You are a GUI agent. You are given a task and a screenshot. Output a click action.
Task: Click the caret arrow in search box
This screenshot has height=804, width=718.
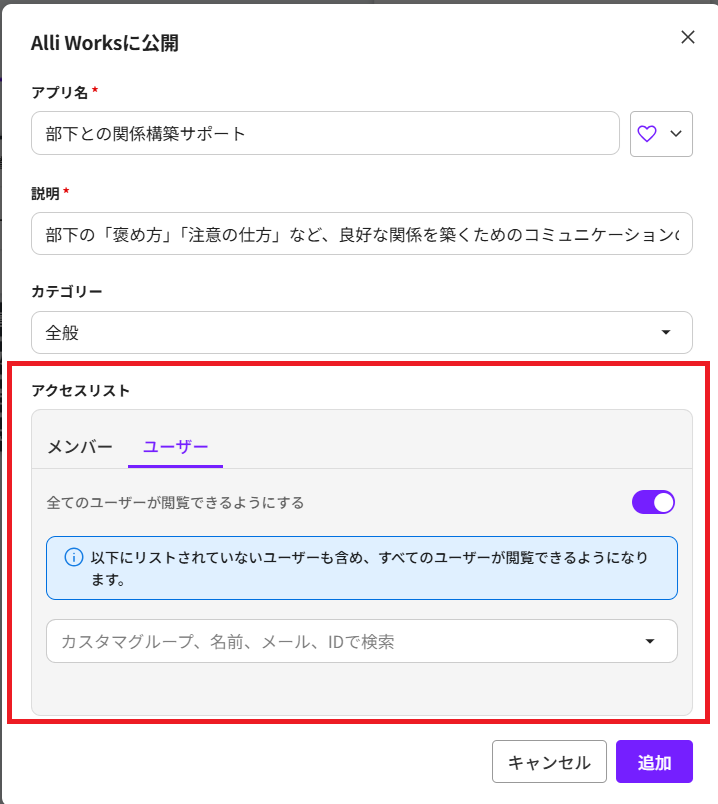651,641
